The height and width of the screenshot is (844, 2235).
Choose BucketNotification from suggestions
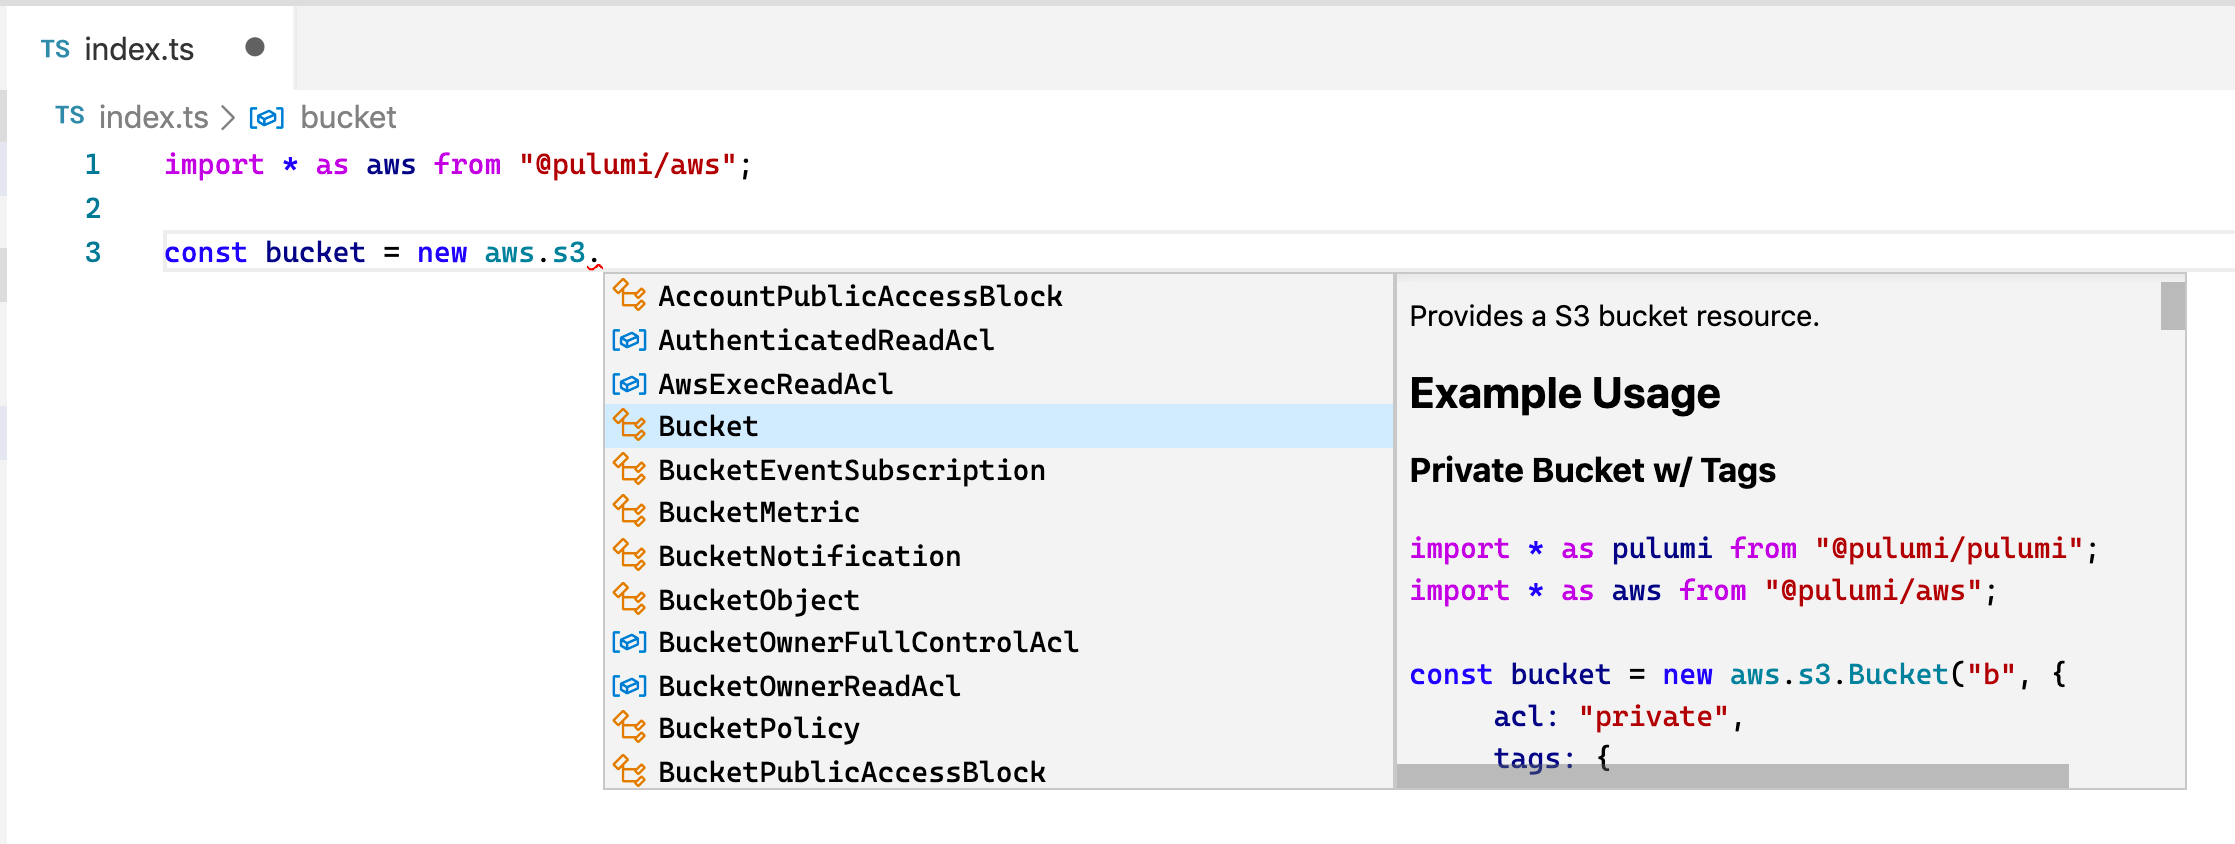click(x=999, y=556)
